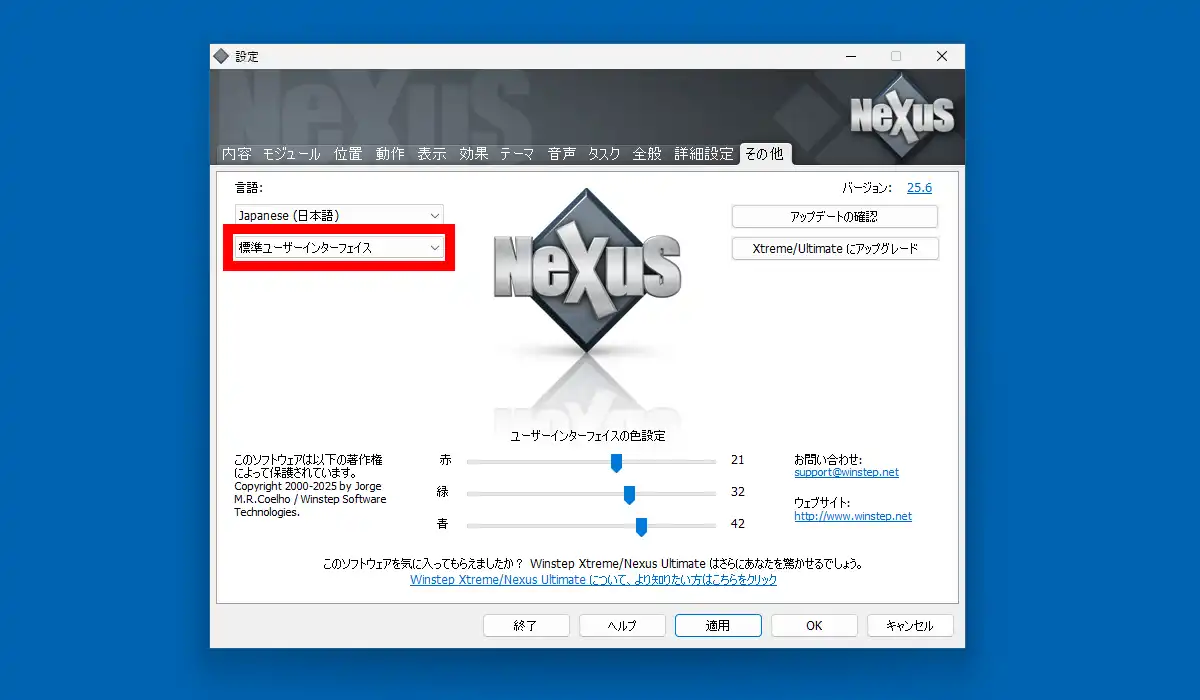Click the 言語: label

pyautogui.click(x=248, y=187)
